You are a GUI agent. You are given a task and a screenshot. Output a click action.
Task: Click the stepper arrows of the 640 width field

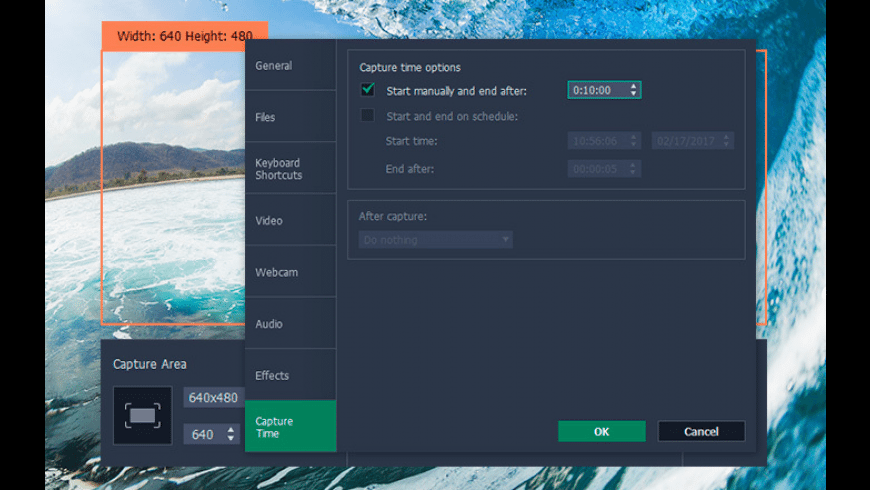pos(231,434)
